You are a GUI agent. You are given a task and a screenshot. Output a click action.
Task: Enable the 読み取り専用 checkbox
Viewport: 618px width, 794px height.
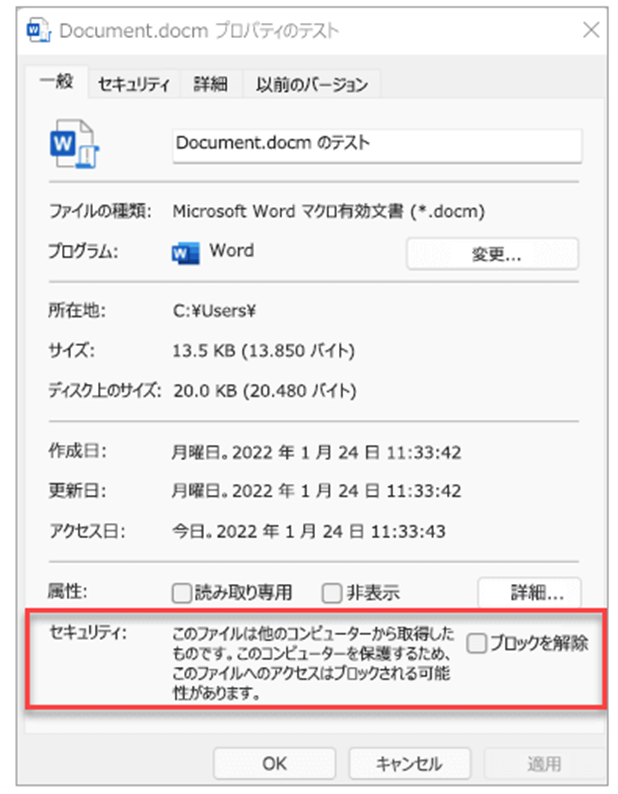(181, 593)
